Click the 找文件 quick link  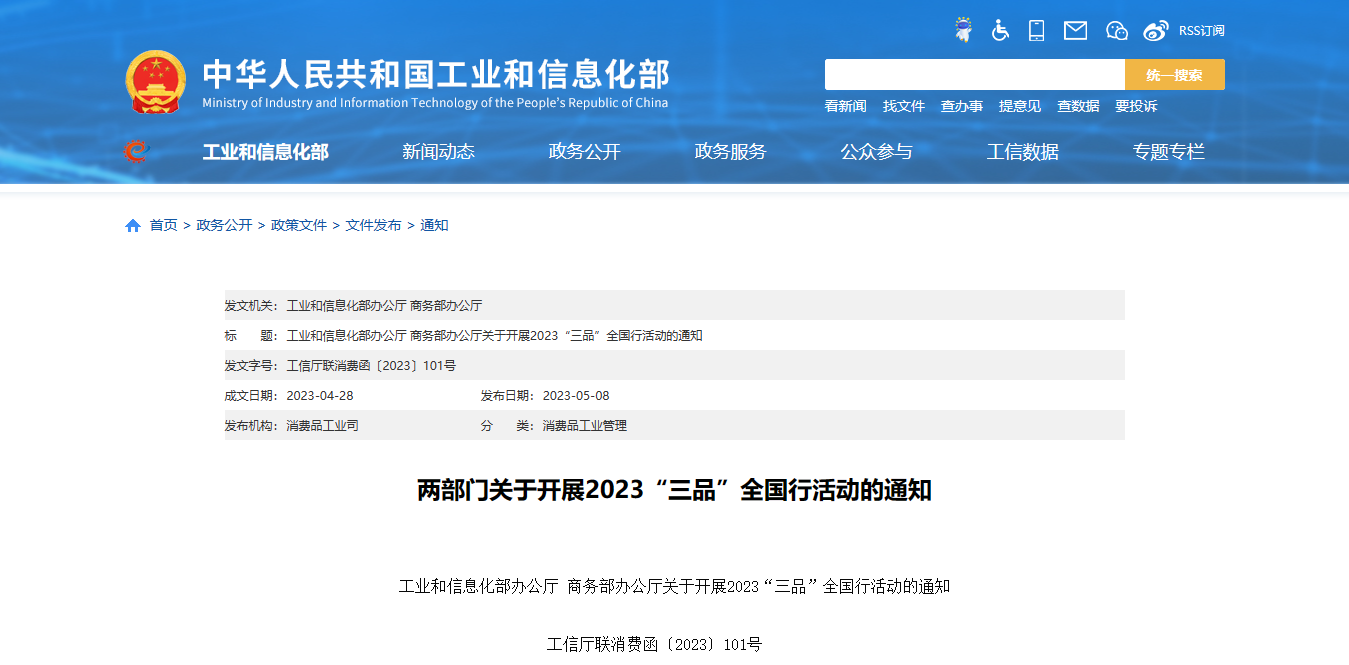pyautogui.click(x=903, y=106)
